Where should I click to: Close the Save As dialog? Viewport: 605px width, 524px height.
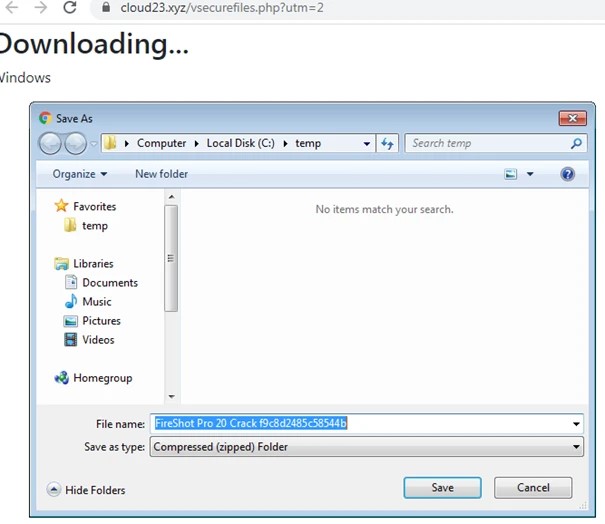(x=573, y=118)
